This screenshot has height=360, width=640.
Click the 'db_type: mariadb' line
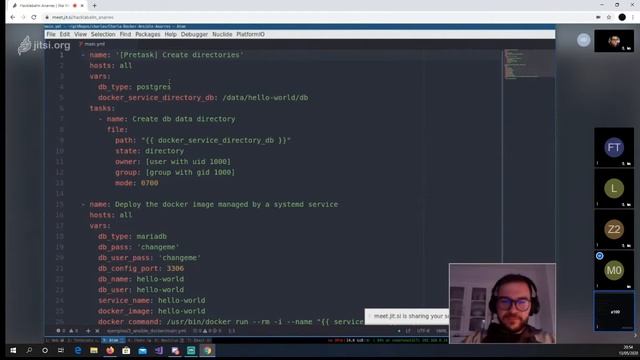132,236
